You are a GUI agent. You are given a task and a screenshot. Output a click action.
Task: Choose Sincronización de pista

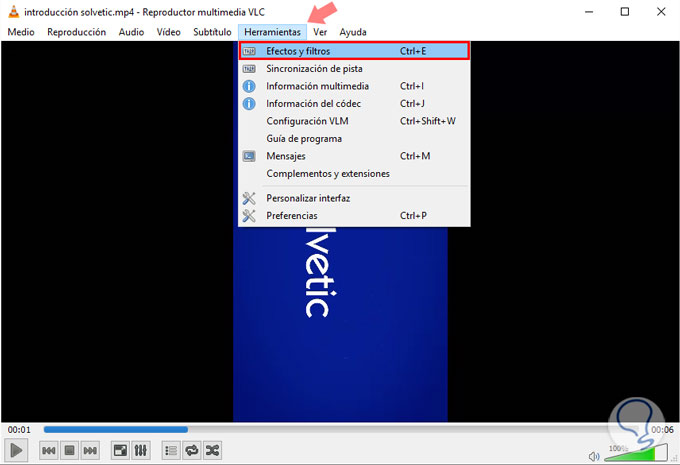[354, 69]
